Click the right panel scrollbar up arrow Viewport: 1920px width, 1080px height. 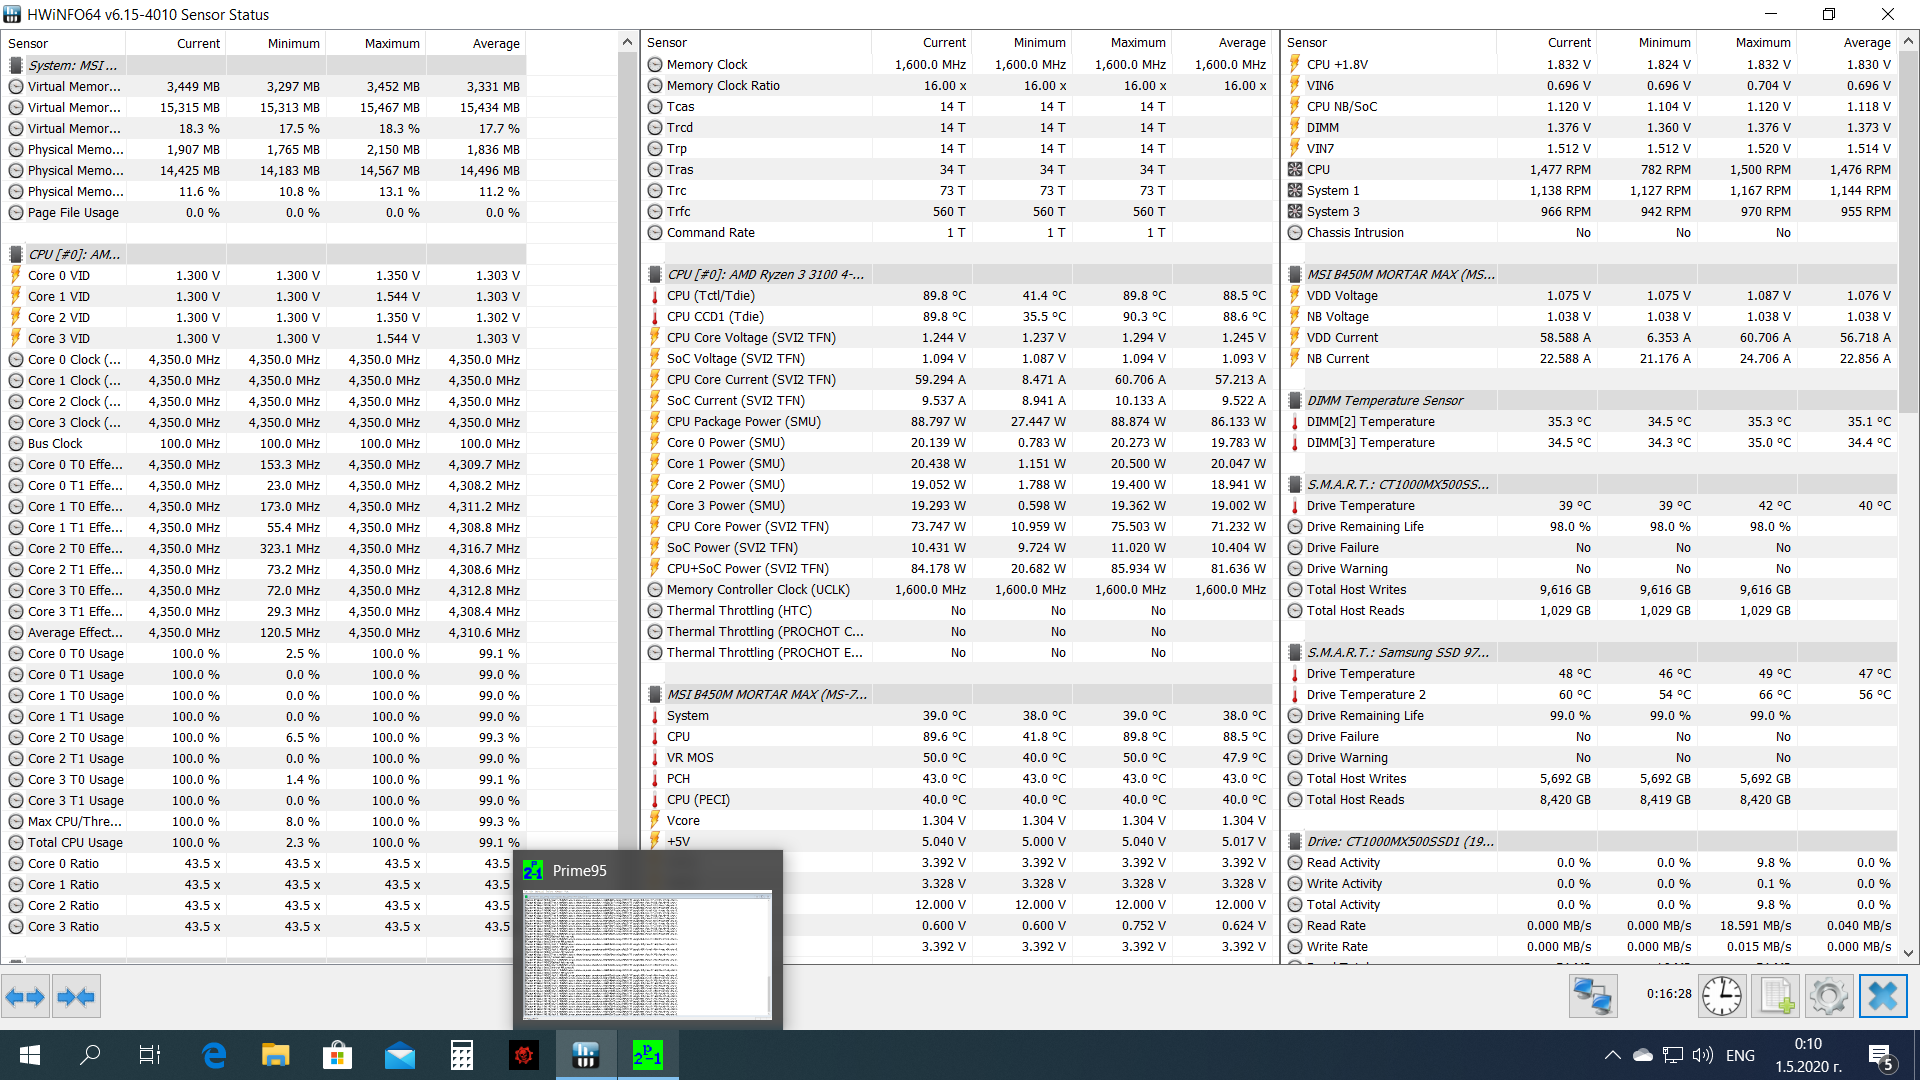tap(1909, 41)
